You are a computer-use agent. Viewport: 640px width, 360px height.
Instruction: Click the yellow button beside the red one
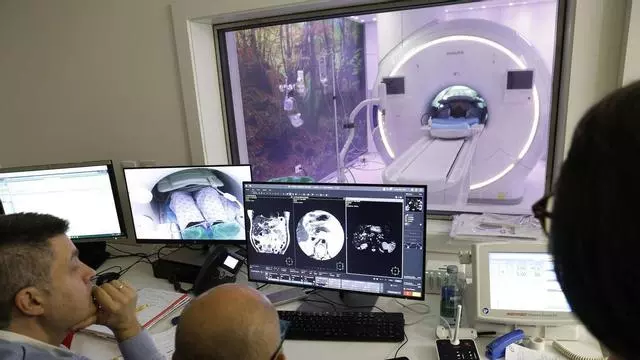[416, 294]
